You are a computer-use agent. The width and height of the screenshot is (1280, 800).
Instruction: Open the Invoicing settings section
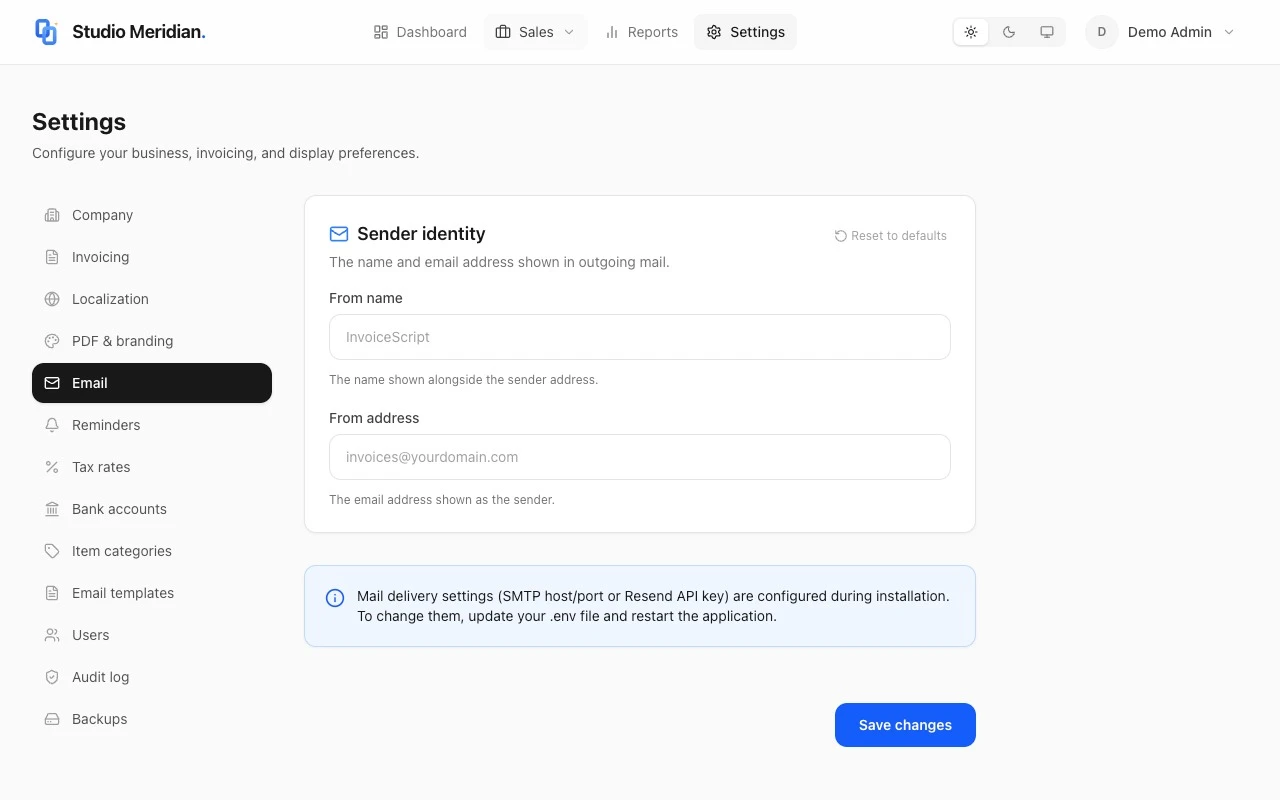[x=152, y=257]
